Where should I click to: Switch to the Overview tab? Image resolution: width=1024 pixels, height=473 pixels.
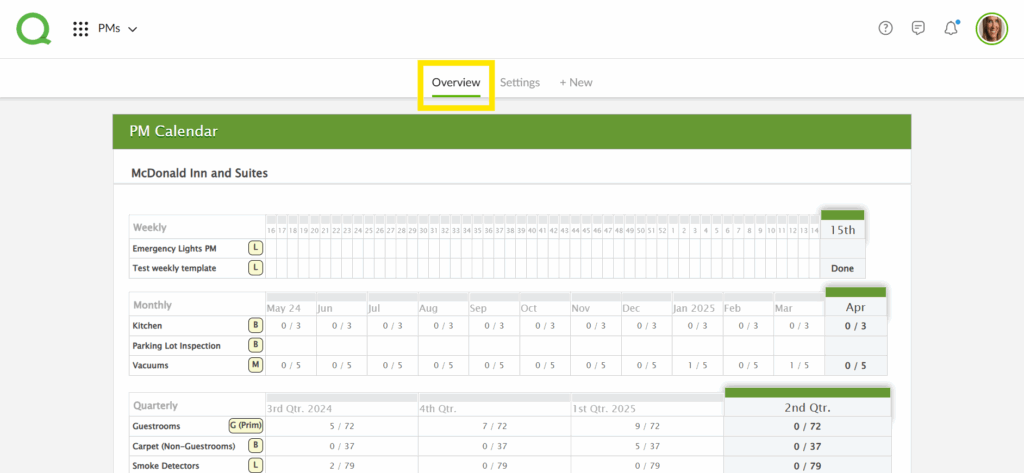coord(456,82)
